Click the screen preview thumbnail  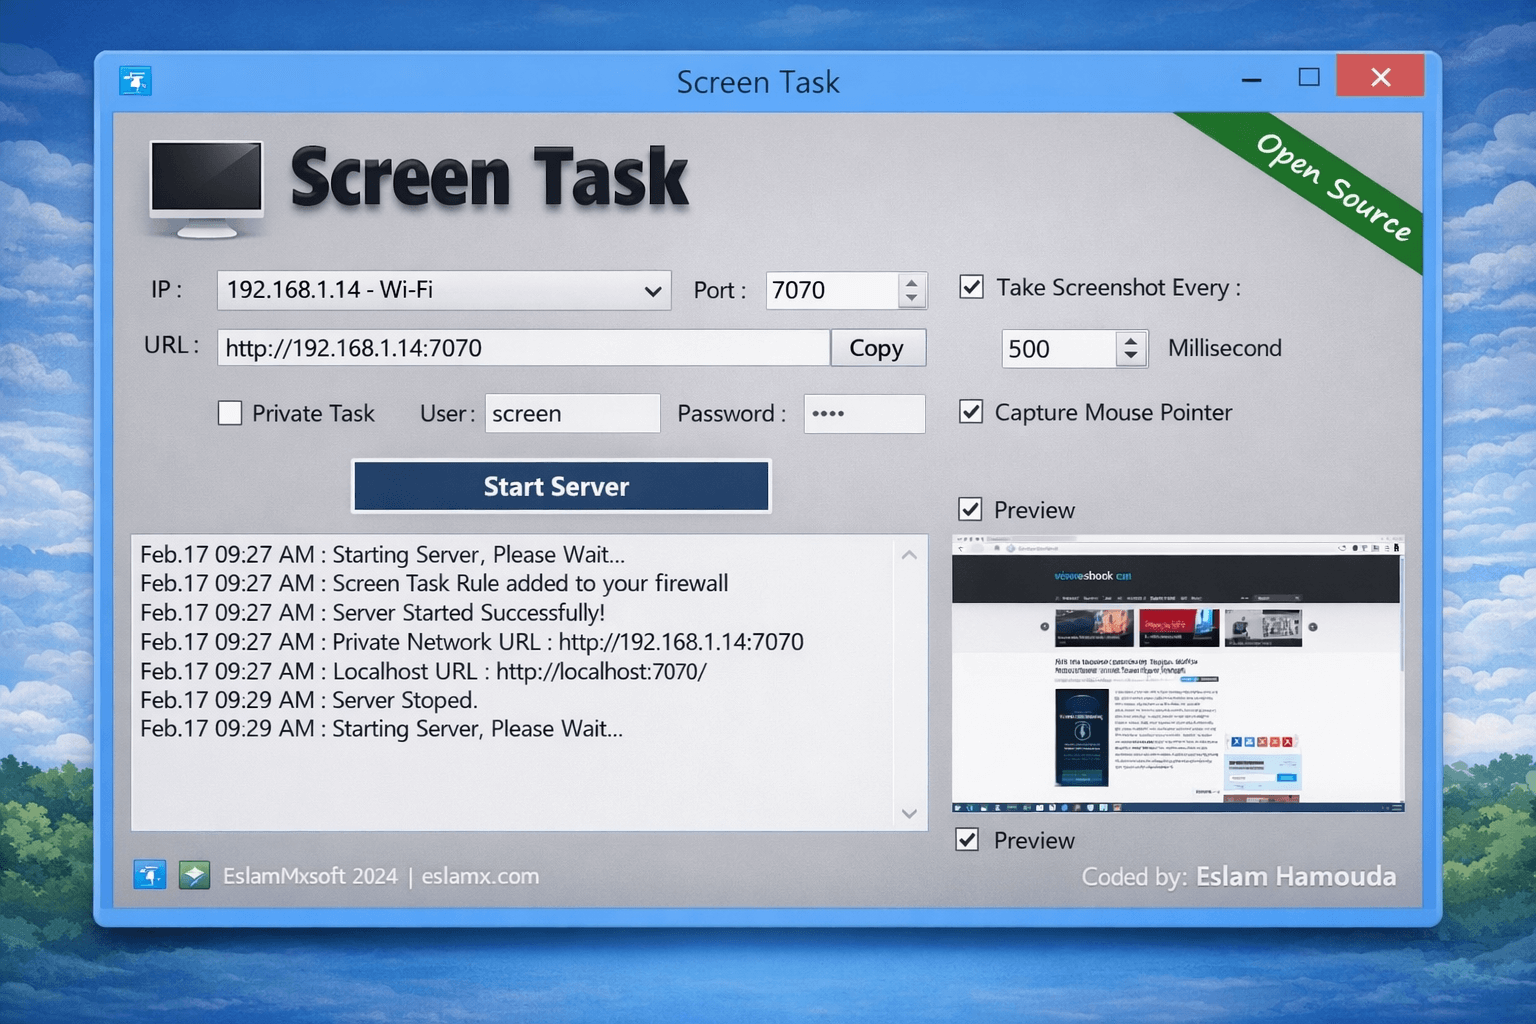click(x=1177, y=673)
